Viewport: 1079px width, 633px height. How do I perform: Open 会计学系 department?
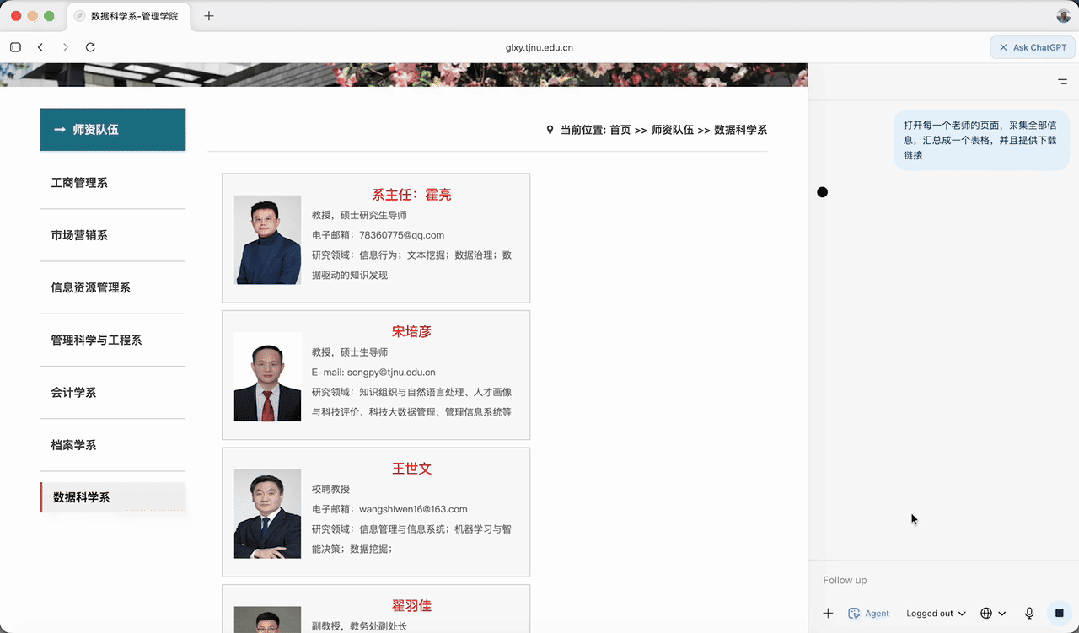point(74,392)
